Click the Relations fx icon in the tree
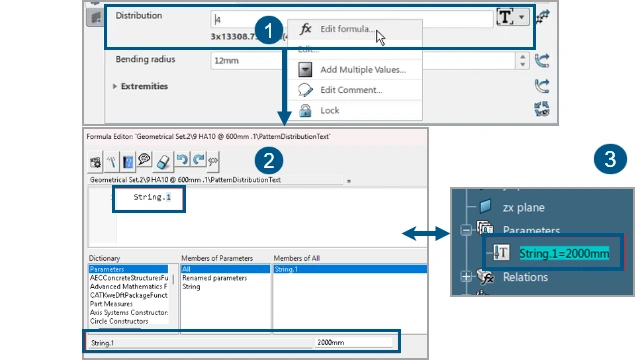 click(485, 277)
